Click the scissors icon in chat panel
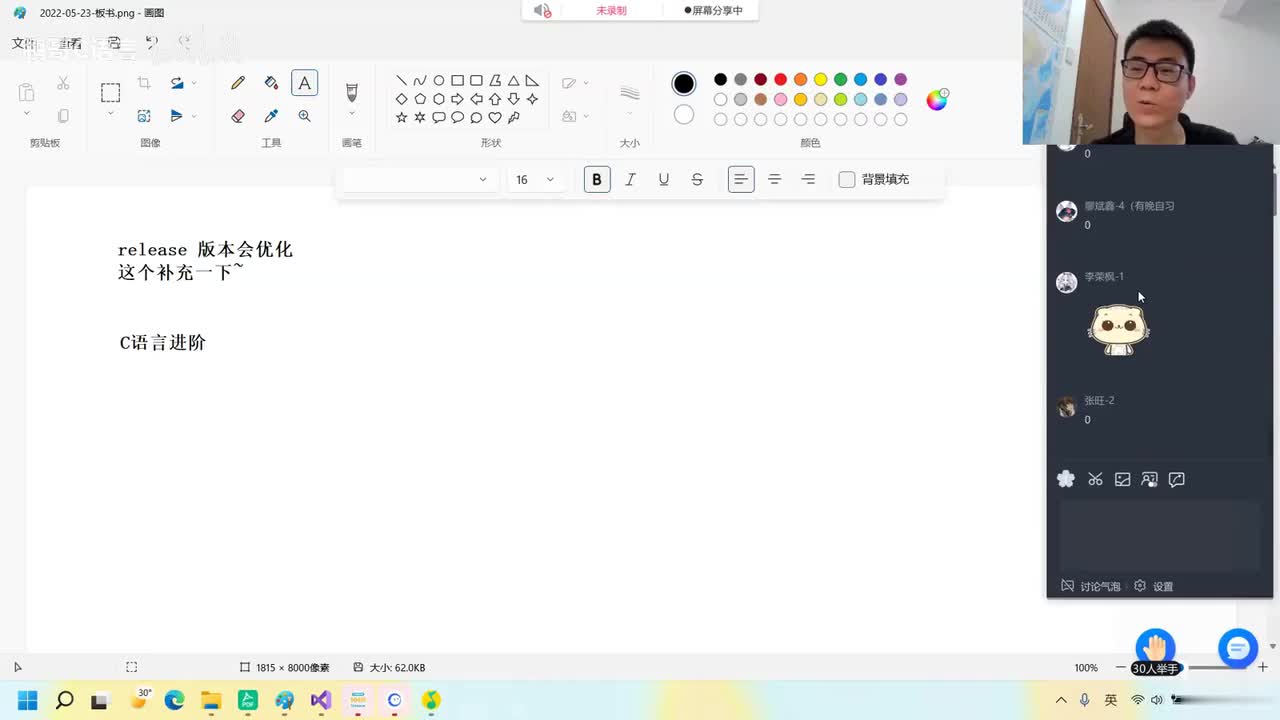This screenshot has width=1280, height=720. pos(1095,479)
